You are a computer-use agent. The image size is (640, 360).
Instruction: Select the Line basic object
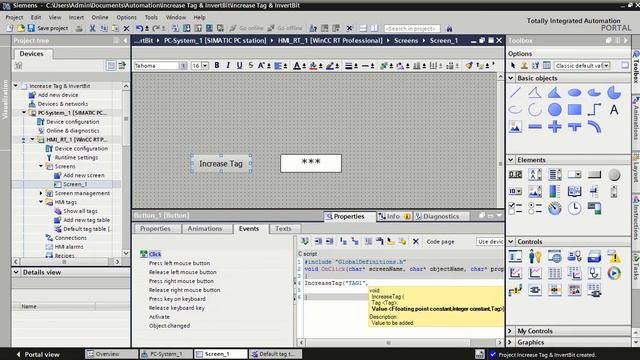515,93
